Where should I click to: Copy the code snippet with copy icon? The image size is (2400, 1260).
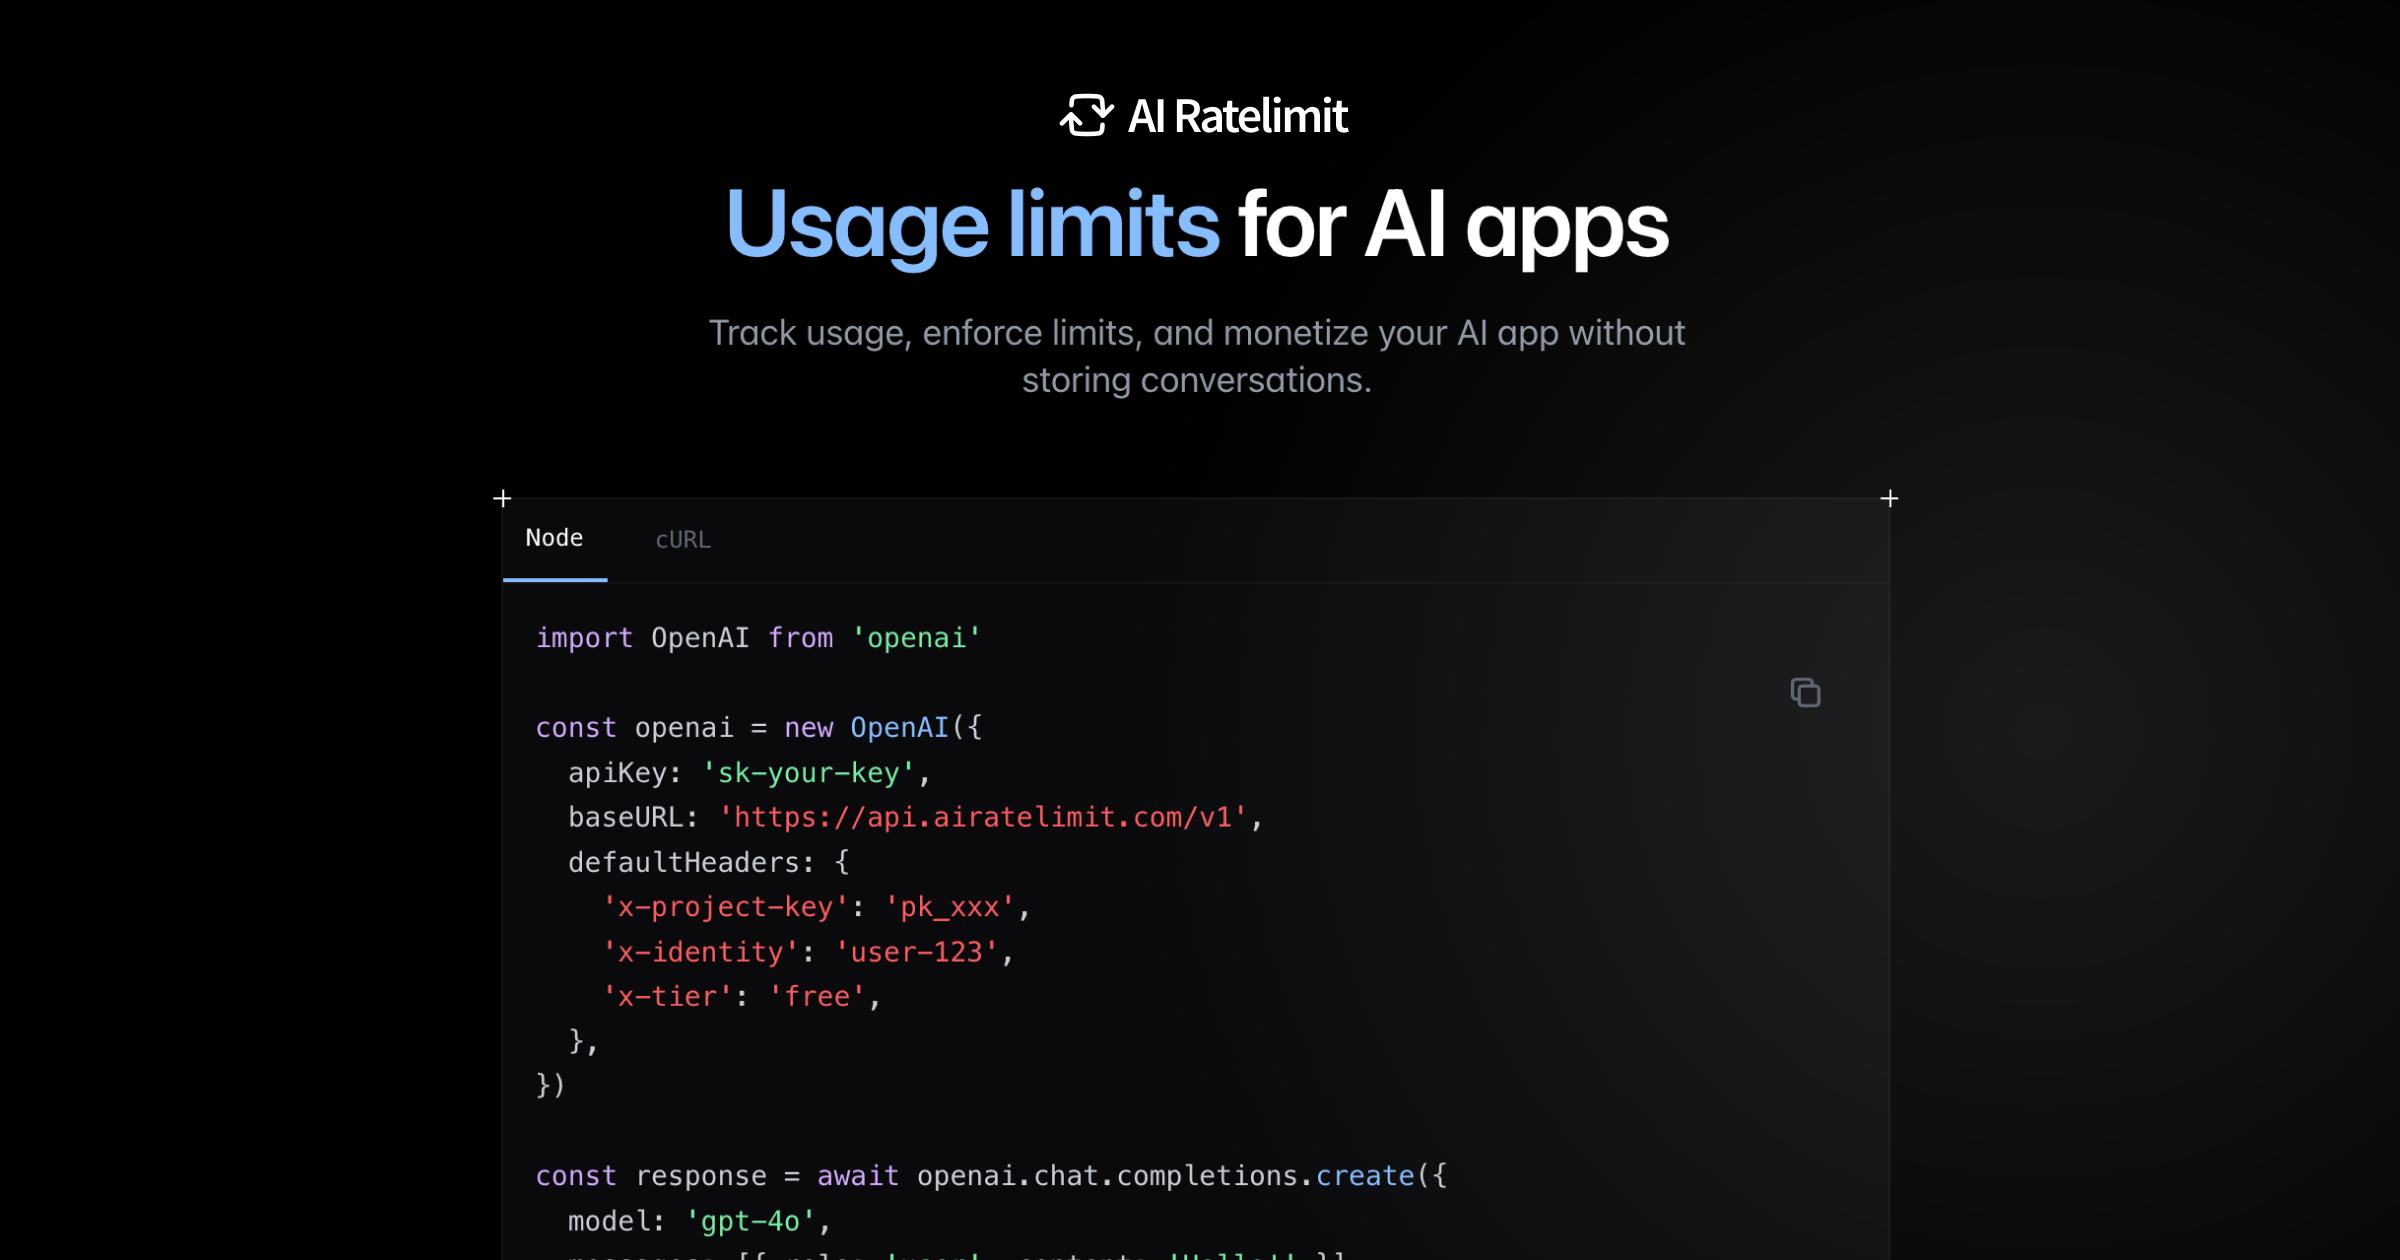(x=1805, y=692)
